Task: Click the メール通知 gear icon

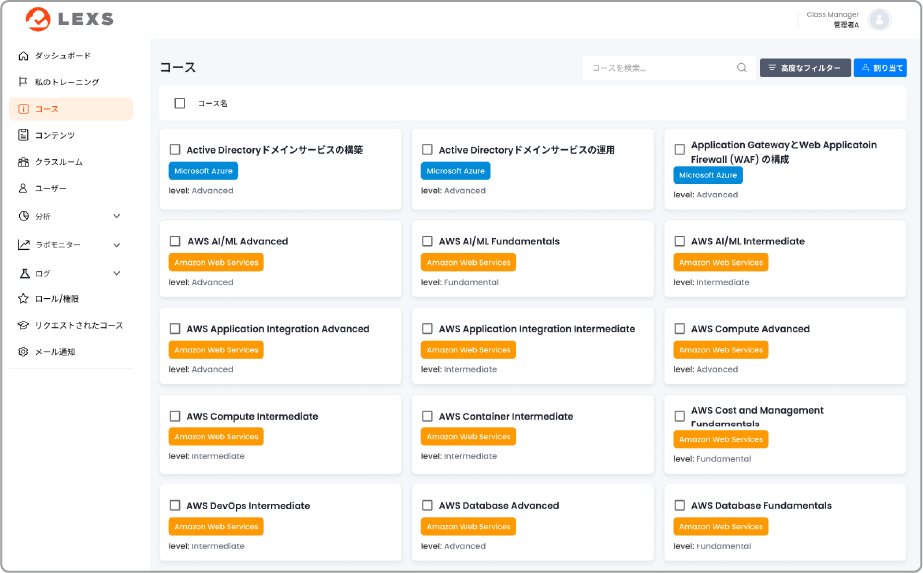Action: coord(24,352)
